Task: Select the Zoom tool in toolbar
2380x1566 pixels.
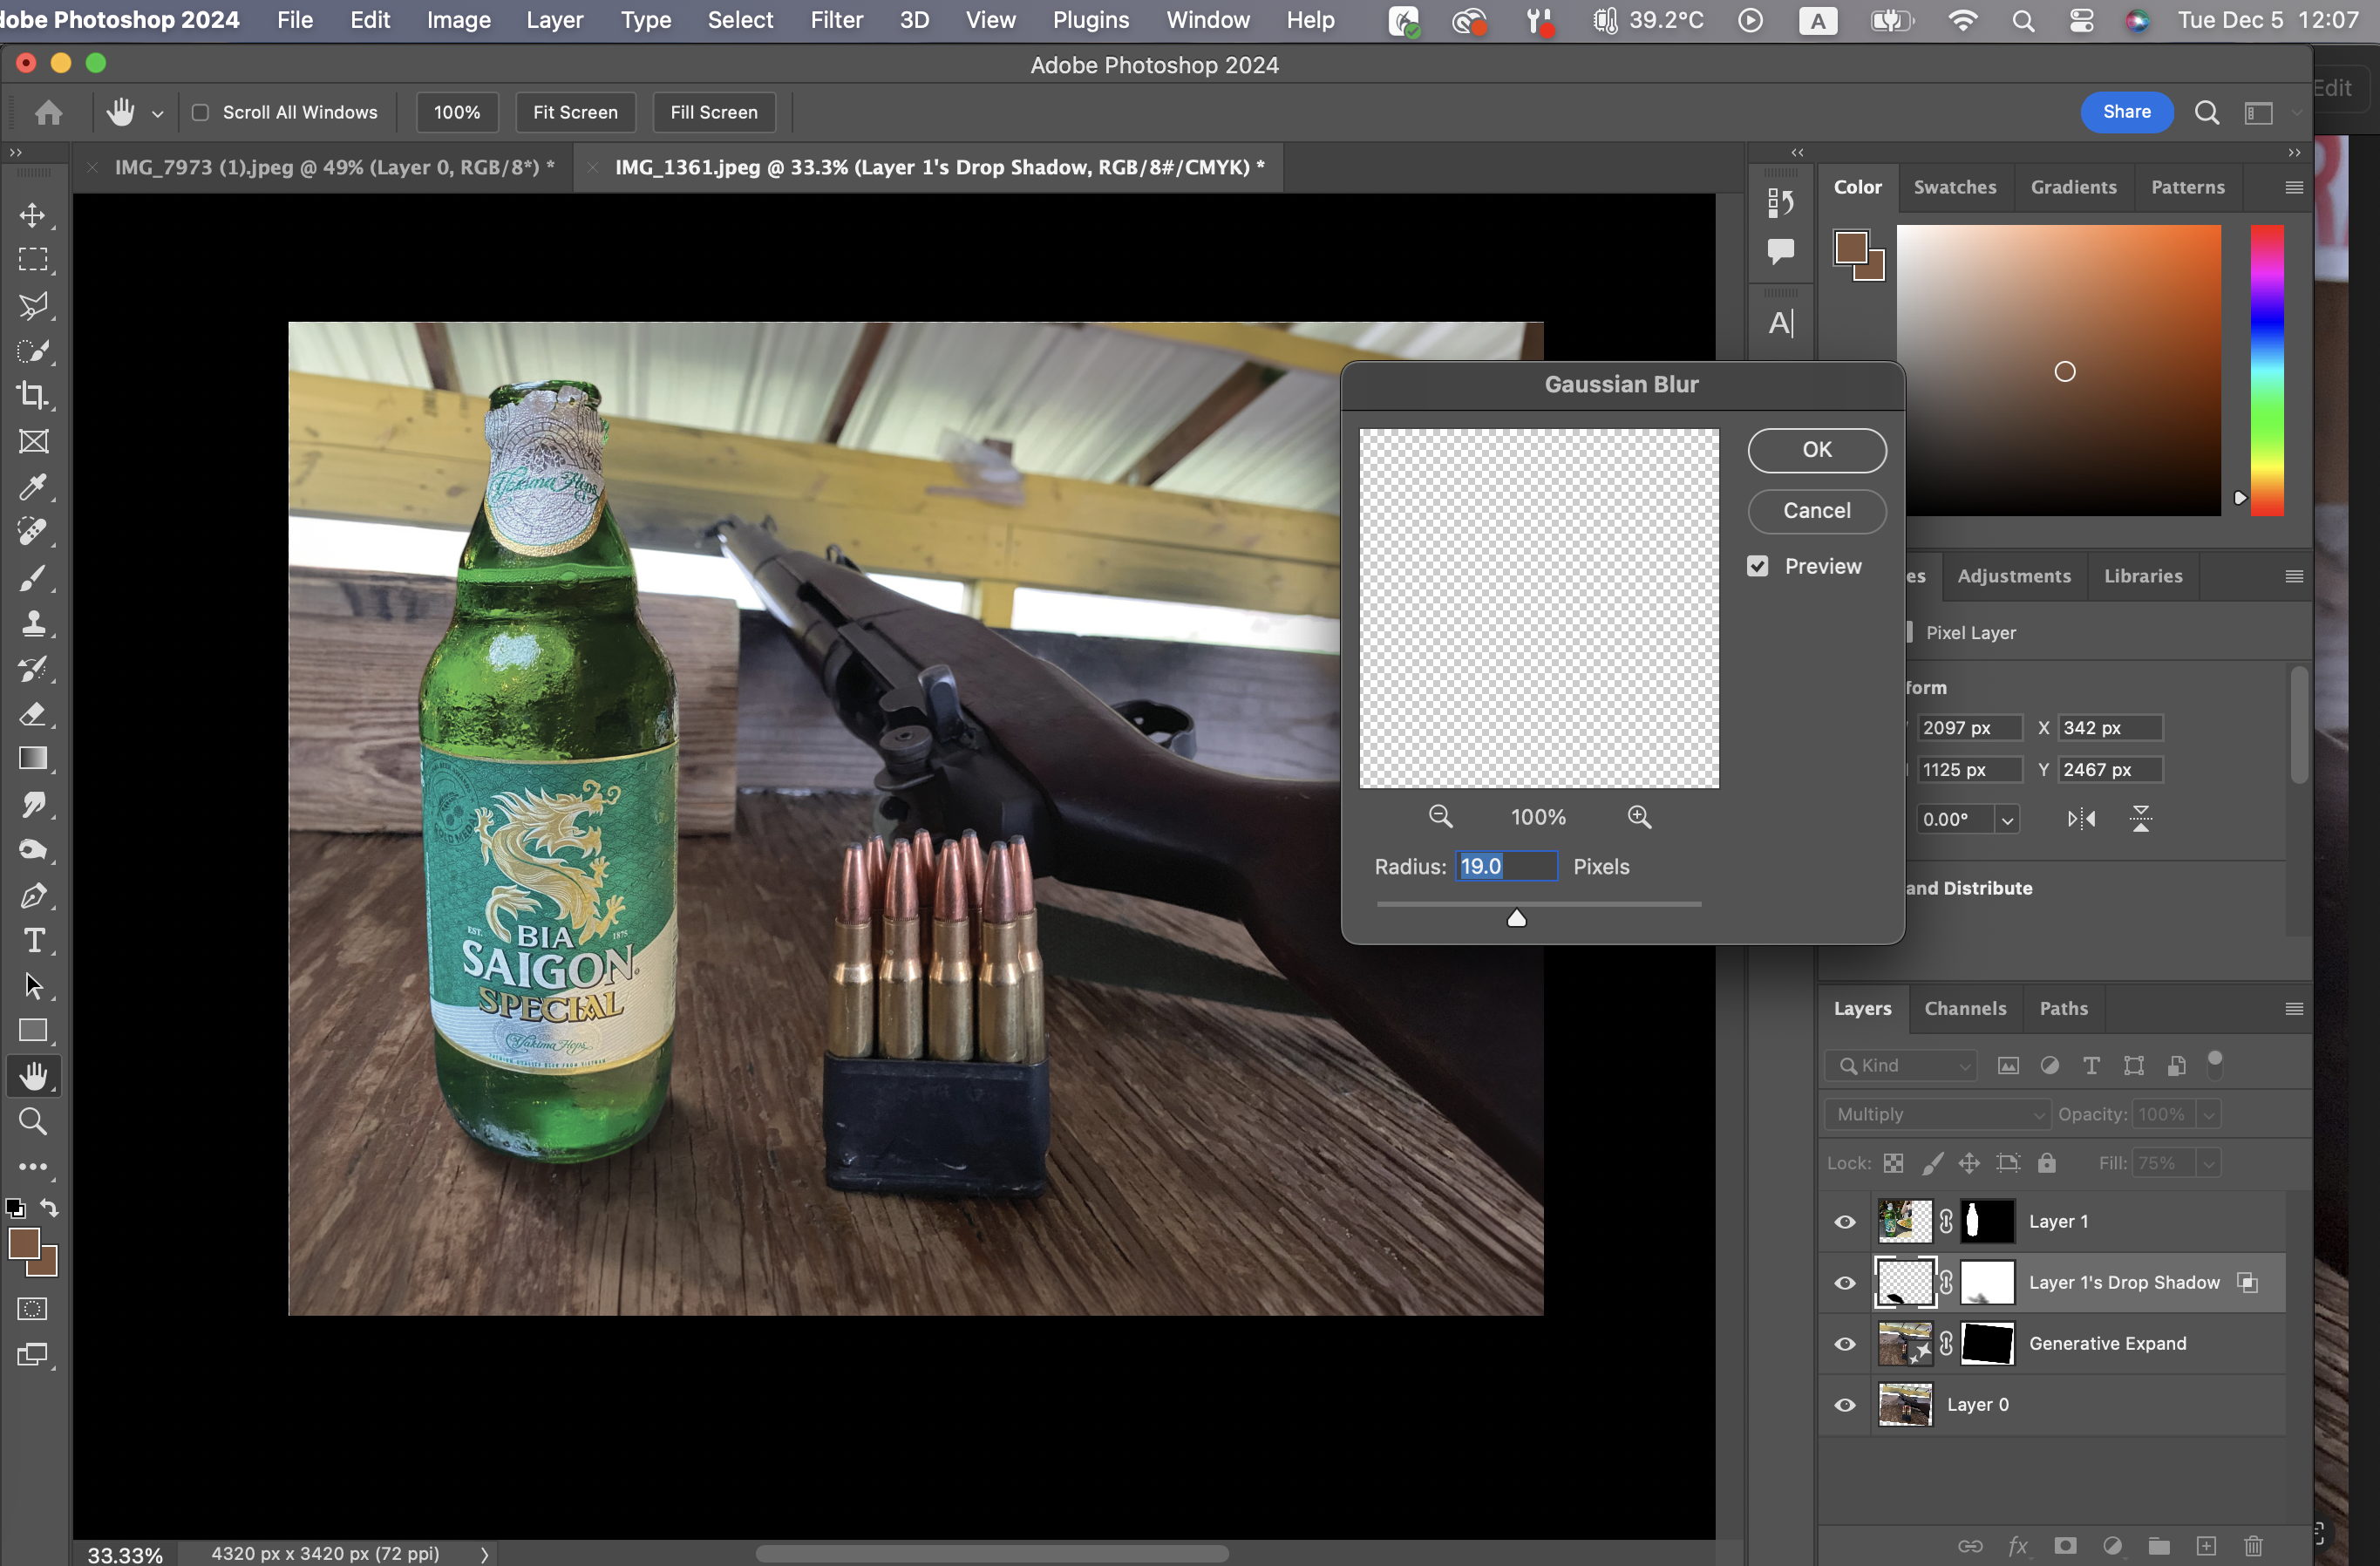Action: coord(33,1121)
